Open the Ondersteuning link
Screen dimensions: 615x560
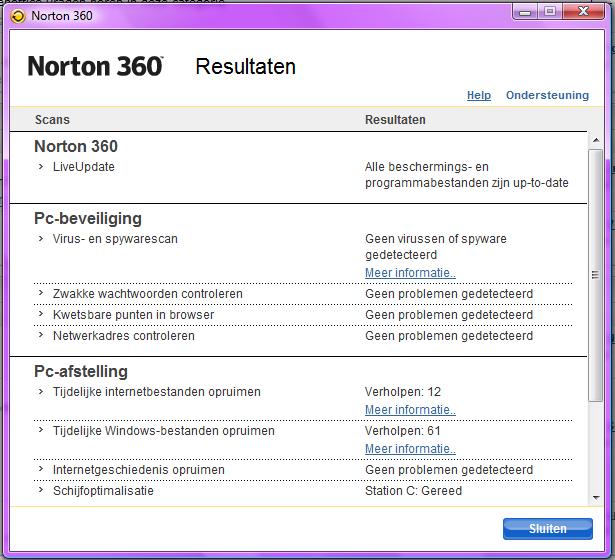pos(547,95)
